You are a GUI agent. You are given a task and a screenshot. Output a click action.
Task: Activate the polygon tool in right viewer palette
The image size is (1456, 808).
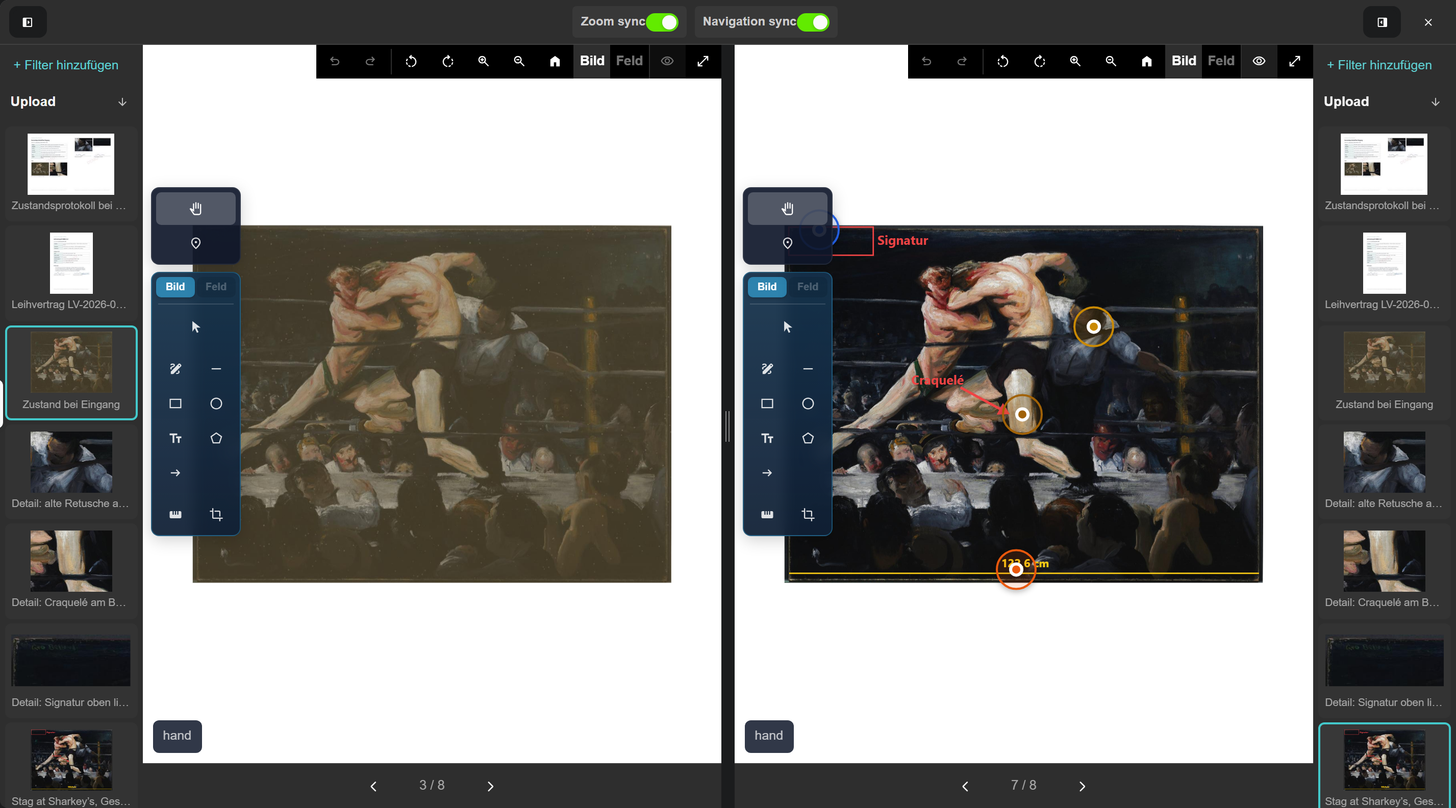(808, 438)
